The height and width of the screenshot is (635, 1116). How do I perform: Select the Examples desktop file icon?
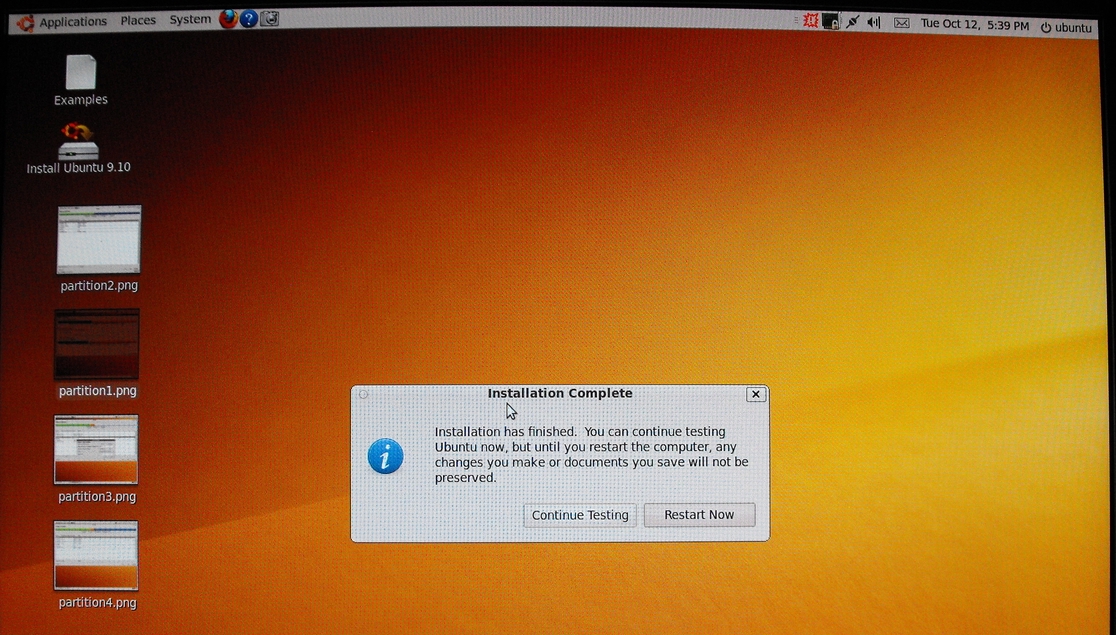[81, 73]
